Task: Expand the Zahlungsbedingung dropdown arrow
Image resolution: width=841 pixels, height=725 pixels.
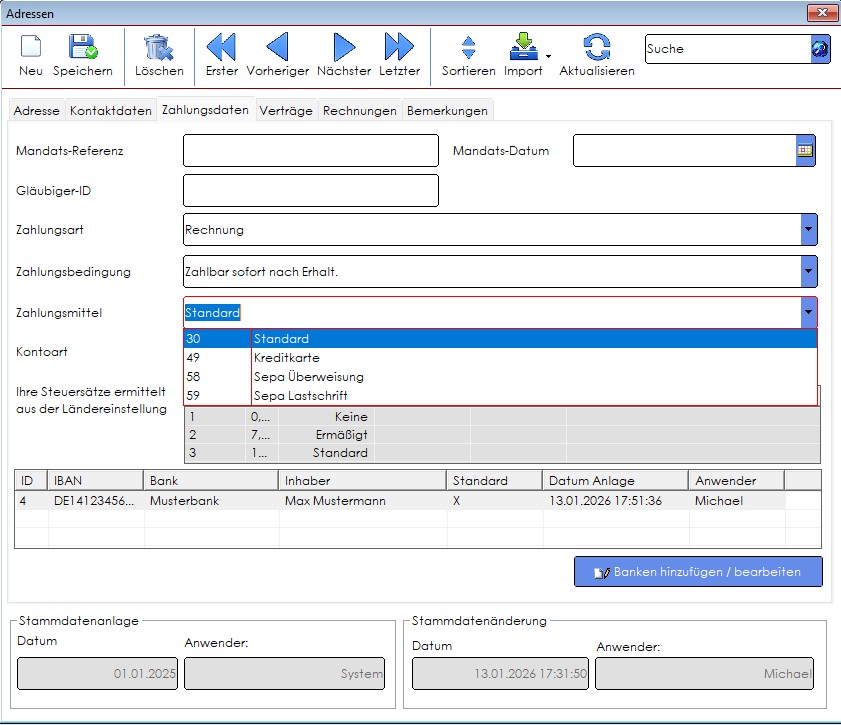Action: 809,271
